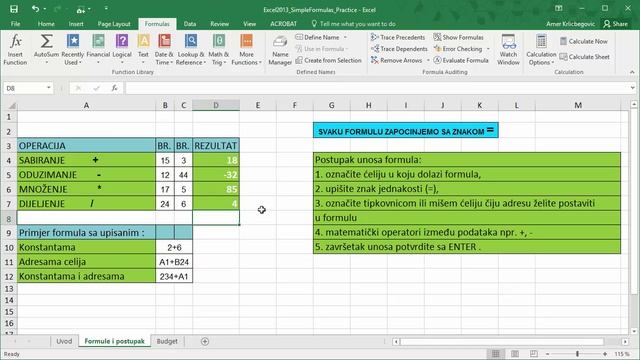Image resolution: width=640 pixels, height=360 pixels.
Task: Click Calculate Sheet
Action: pos(584,57)
